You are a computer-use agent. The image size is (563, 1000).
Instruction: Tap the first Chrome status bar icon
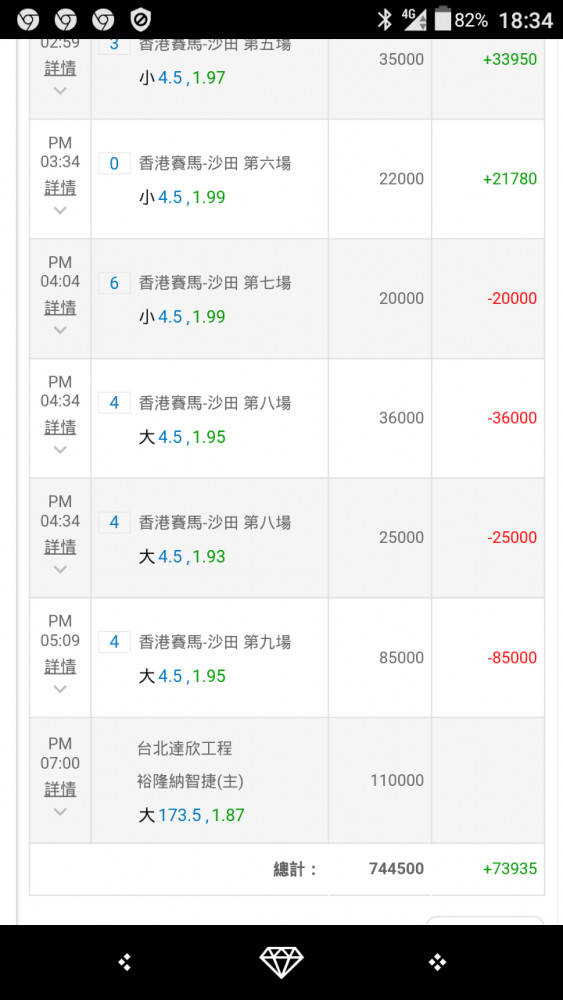click(28, 20)
